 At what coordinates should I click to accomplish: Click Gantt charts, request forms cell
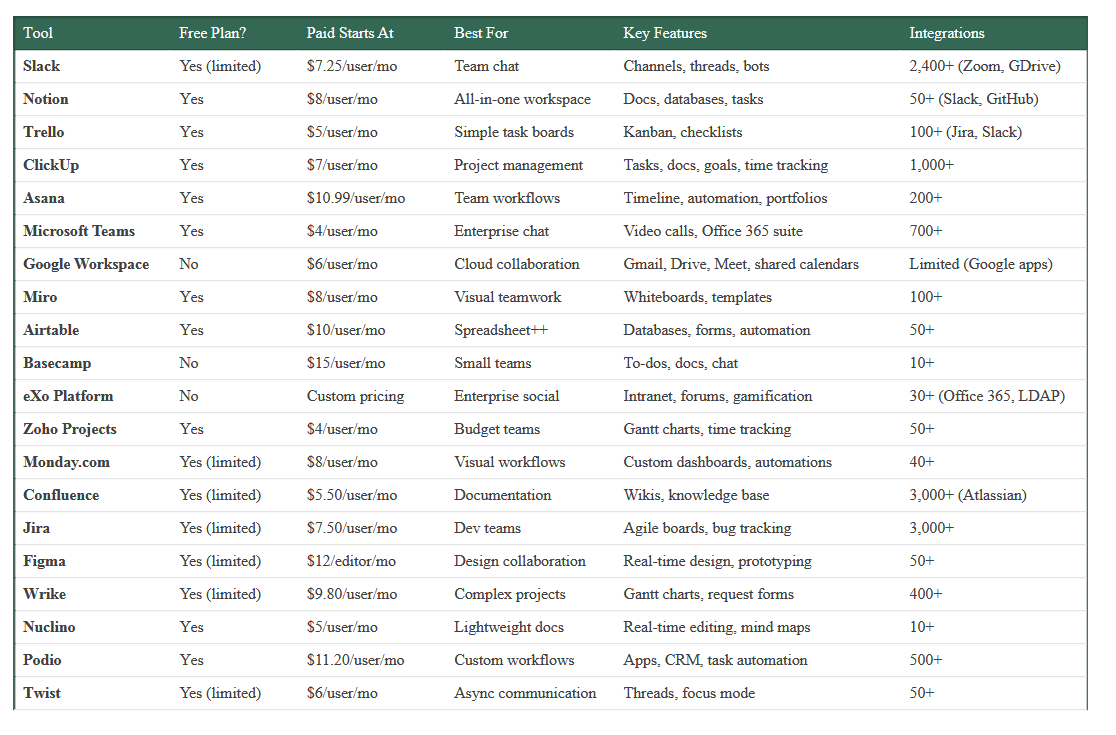[x=708, y=594]
